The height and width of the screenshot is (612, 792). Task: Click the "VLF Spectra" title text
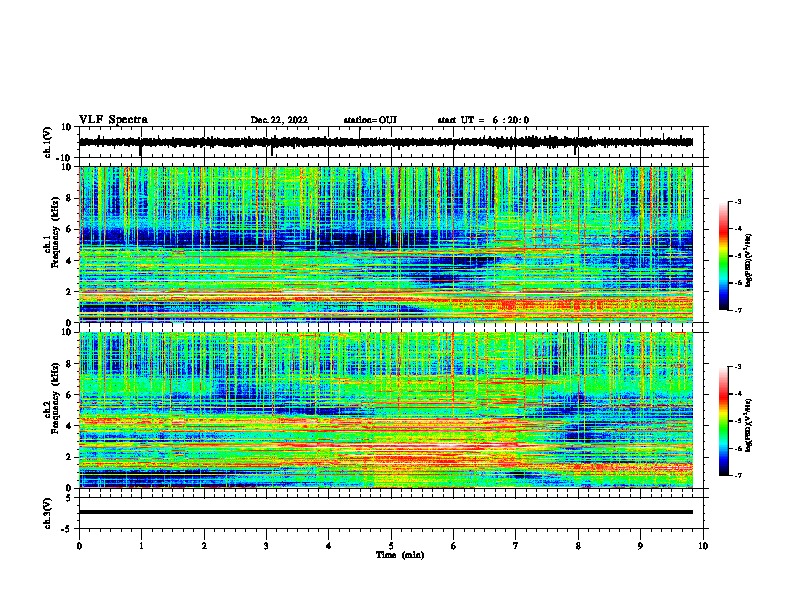pos(113,120)
